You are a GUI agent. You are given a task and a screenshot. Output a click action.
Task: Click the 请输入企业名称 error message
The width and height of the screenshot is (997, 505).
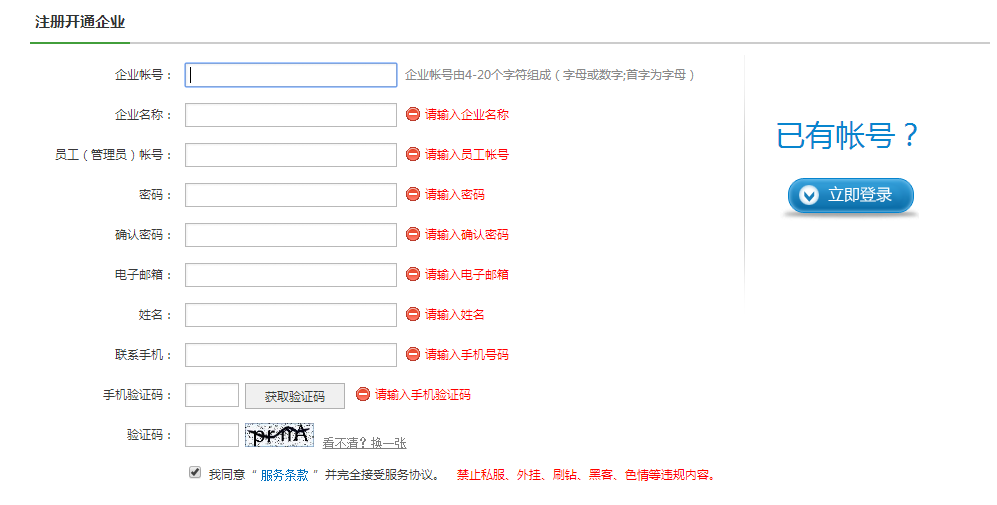coord(467,115)
